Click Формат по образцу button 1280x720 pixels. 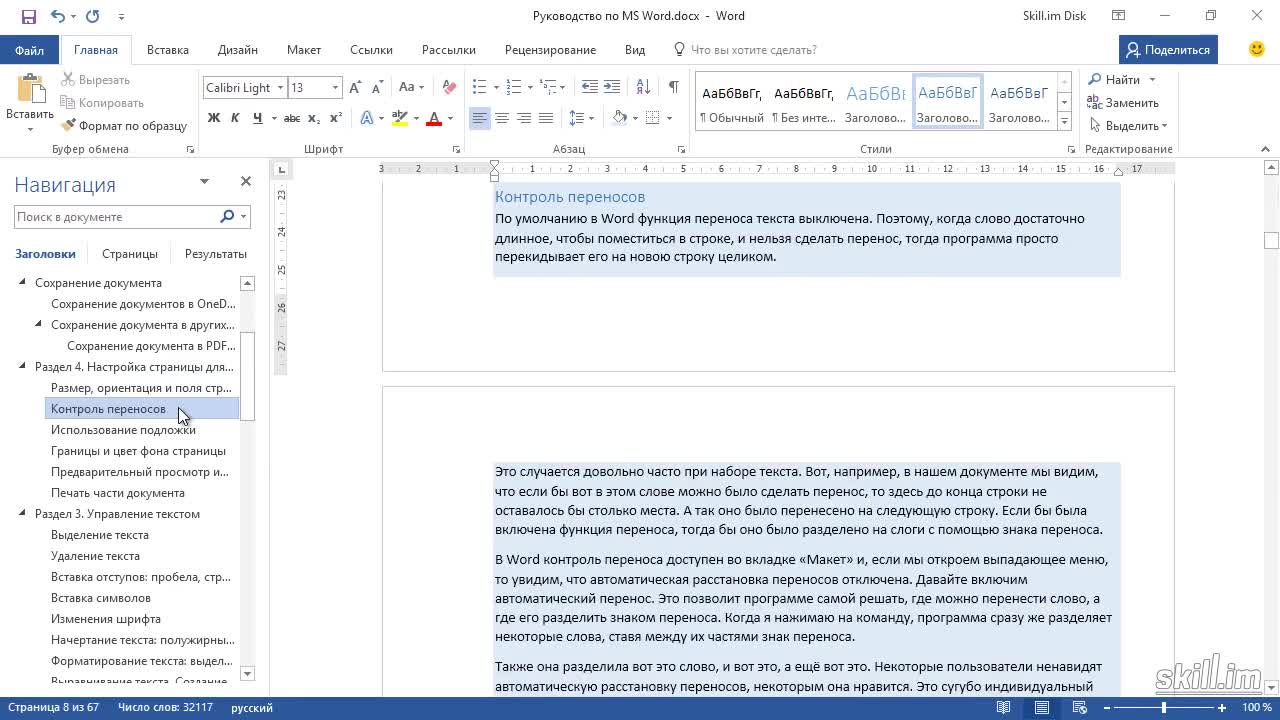tap(124, 126)
